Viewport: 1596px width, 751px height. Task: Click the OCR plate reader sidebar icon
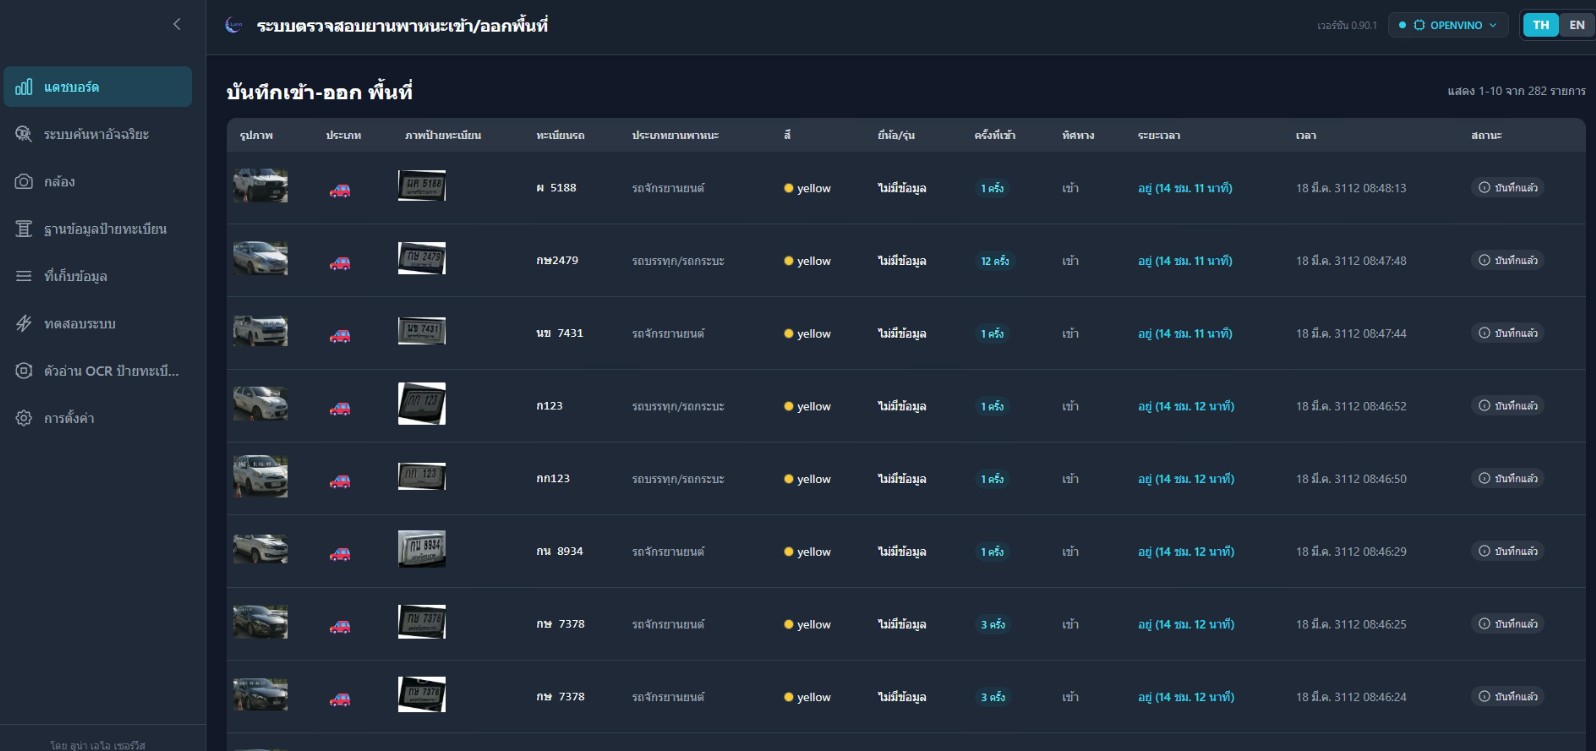tap(24, 371)
